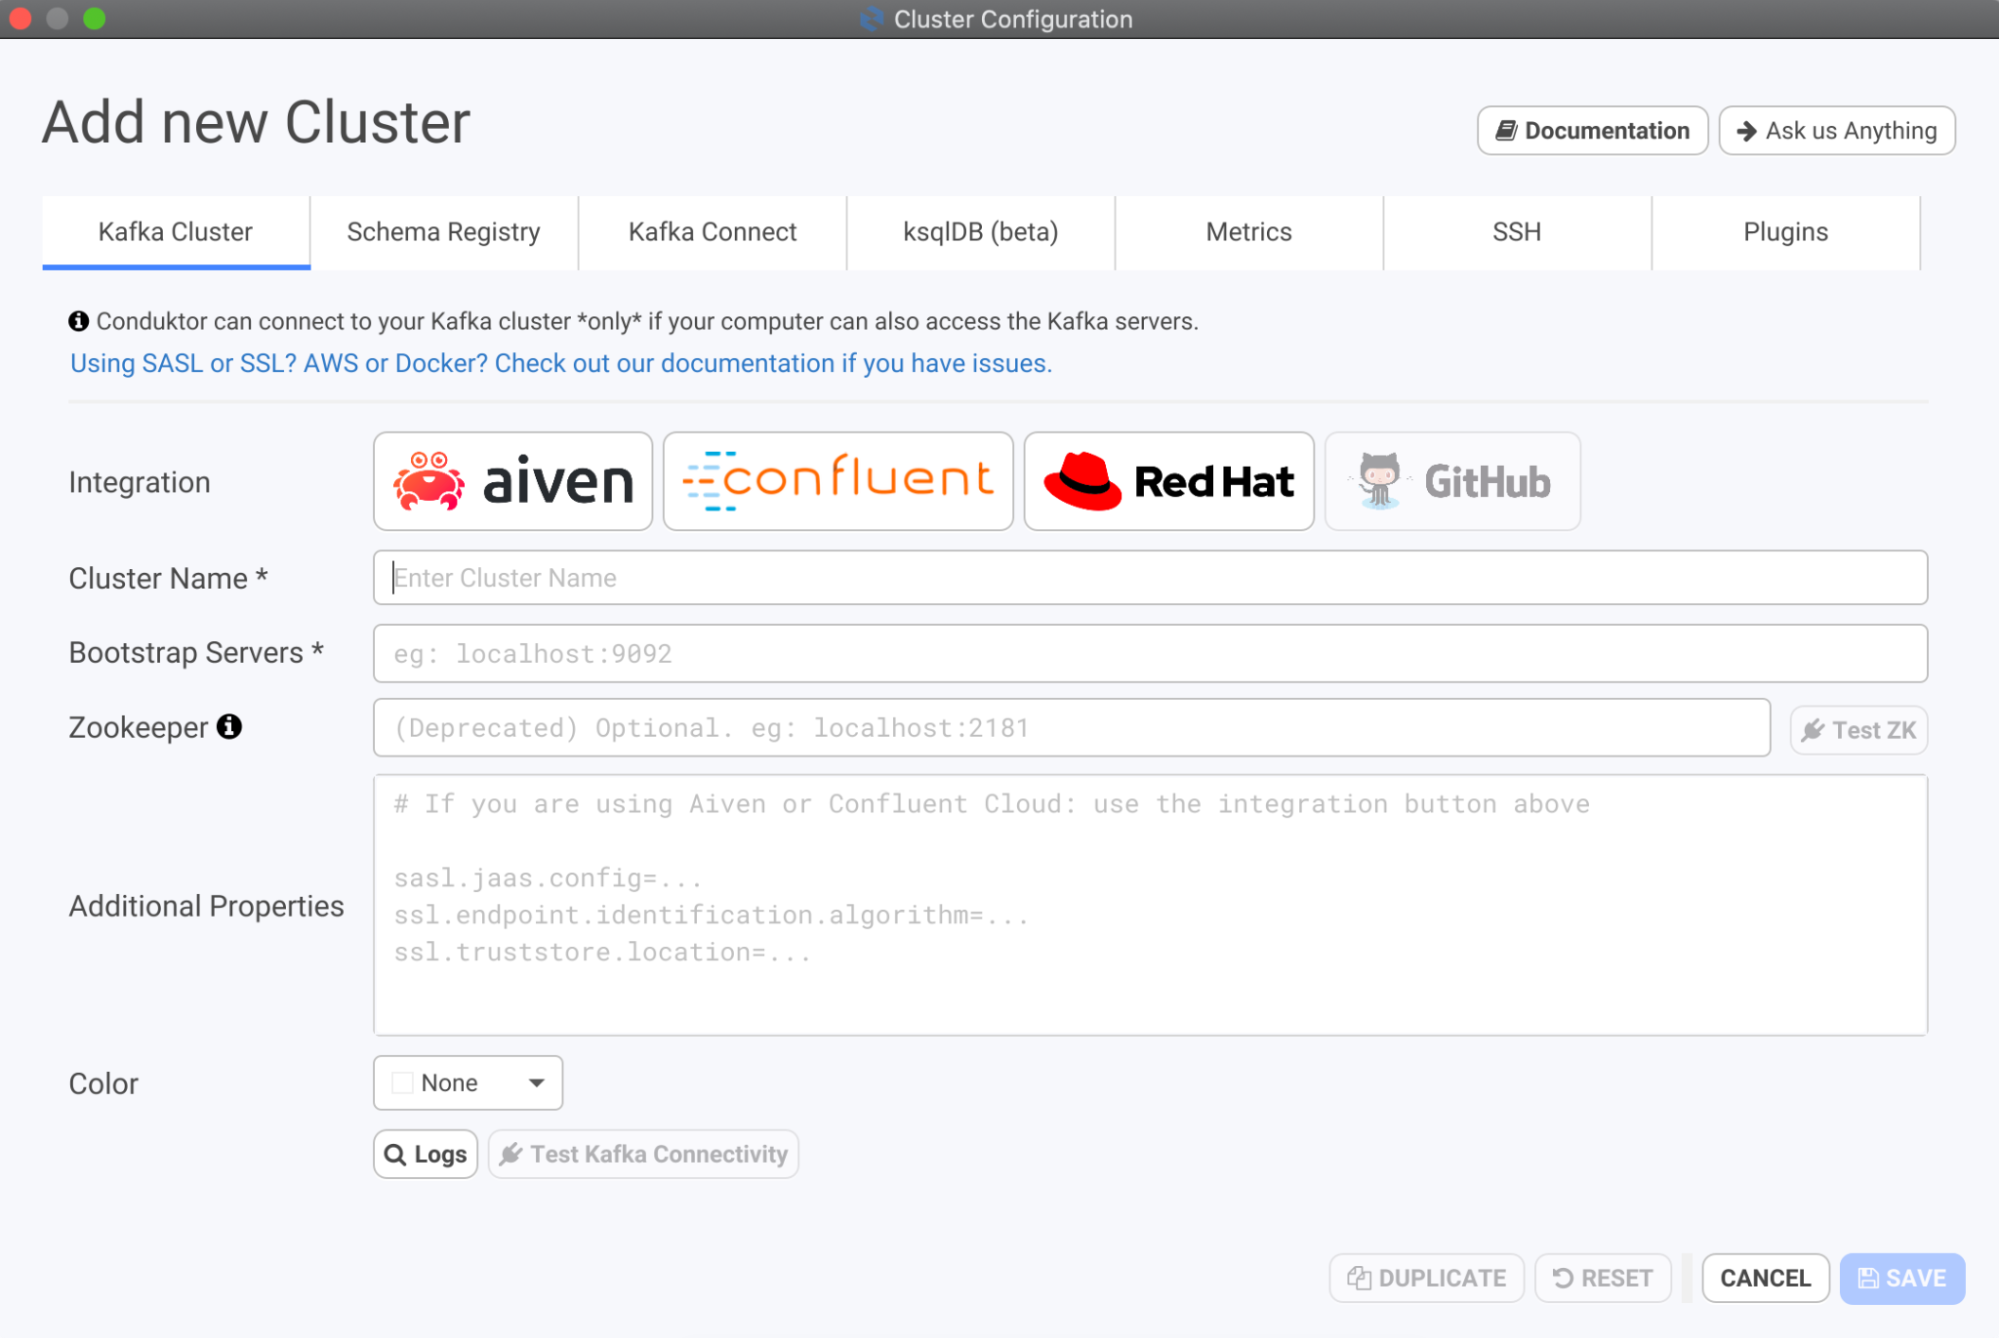Select the Aiven integration logo
Viewport: 1999px width, 1339px height.
tap(512, 481)
